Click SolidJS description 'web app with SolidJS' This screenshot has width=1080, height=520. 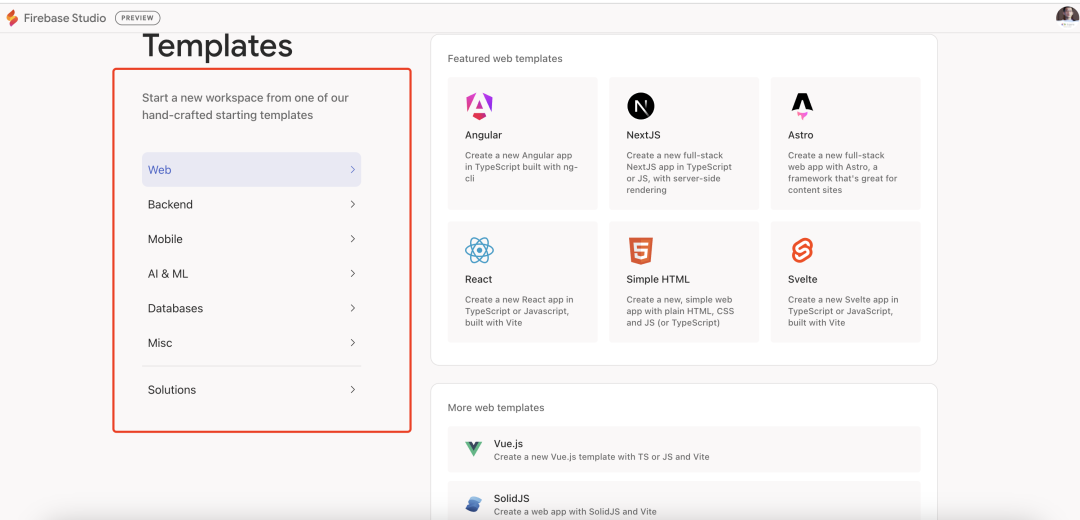click(574, 512)
